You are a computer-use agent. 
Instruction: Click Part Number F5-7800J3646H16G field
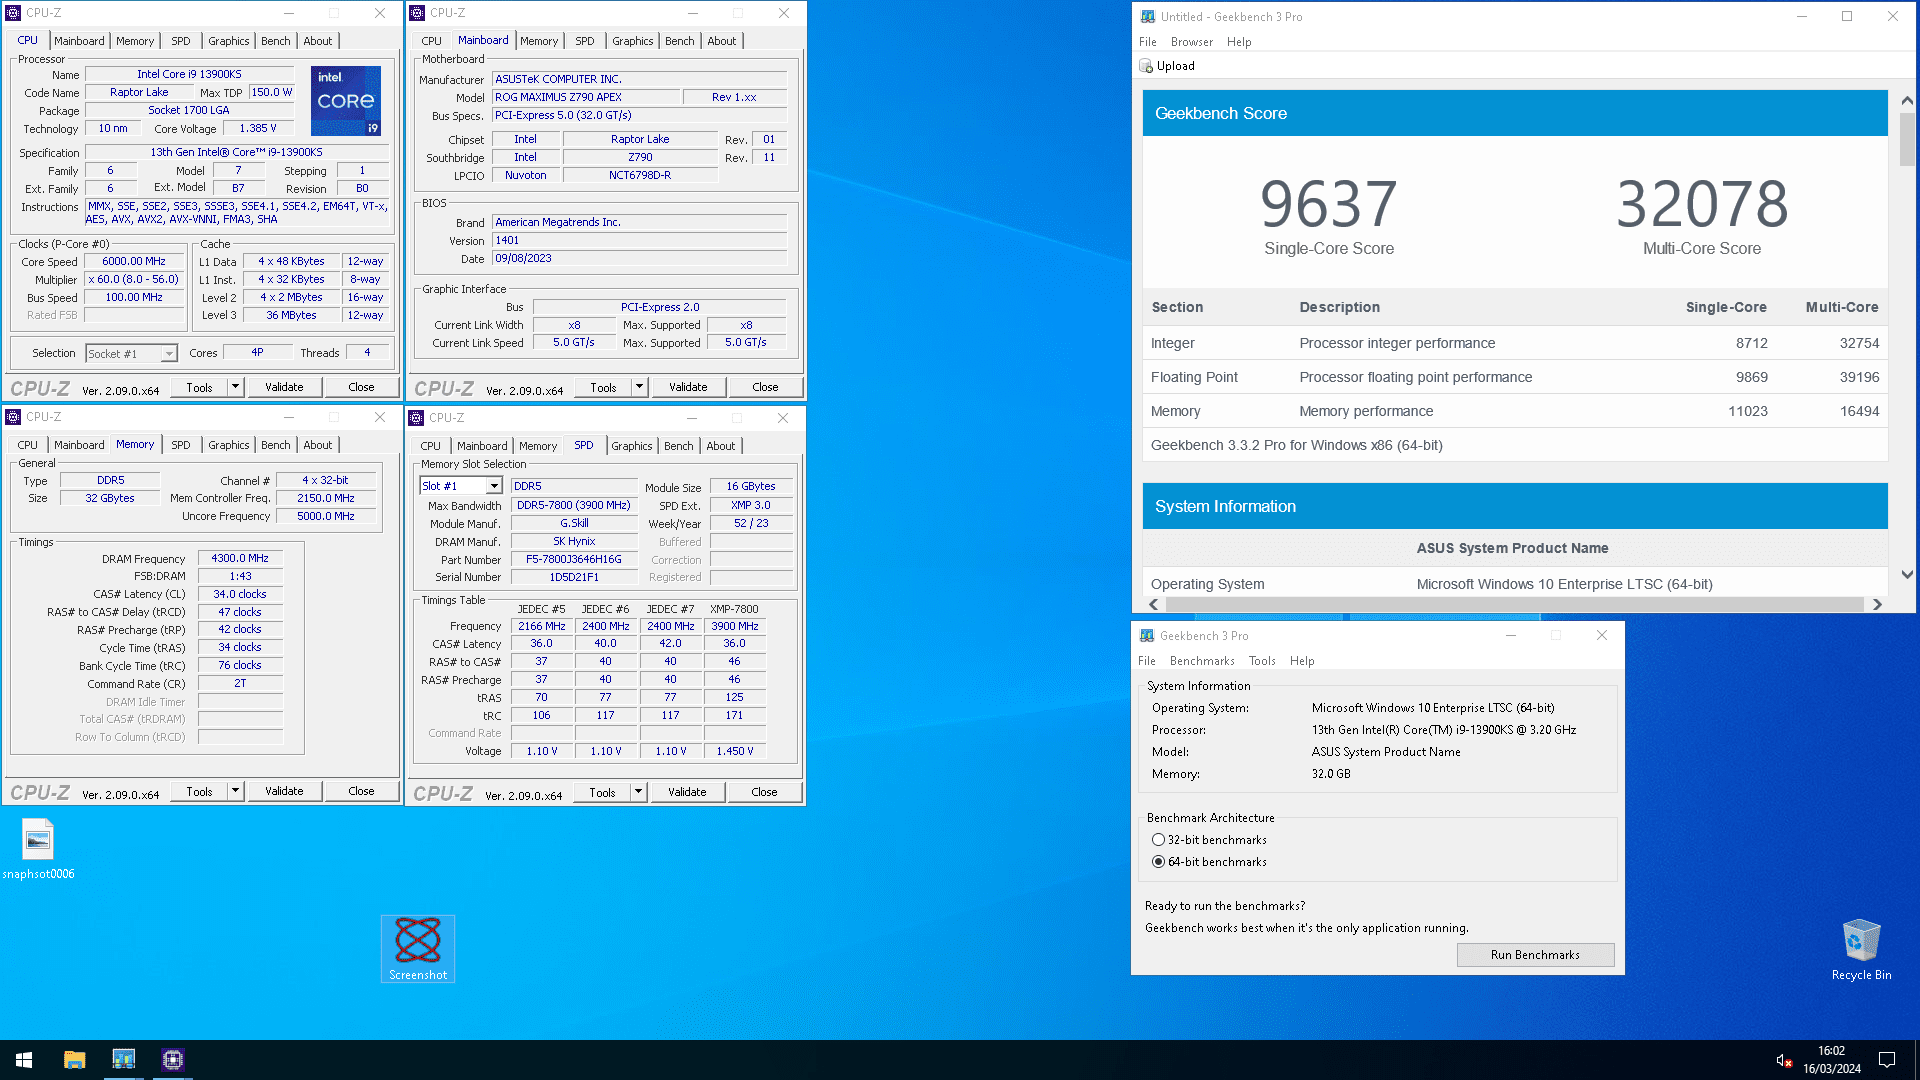574,560
